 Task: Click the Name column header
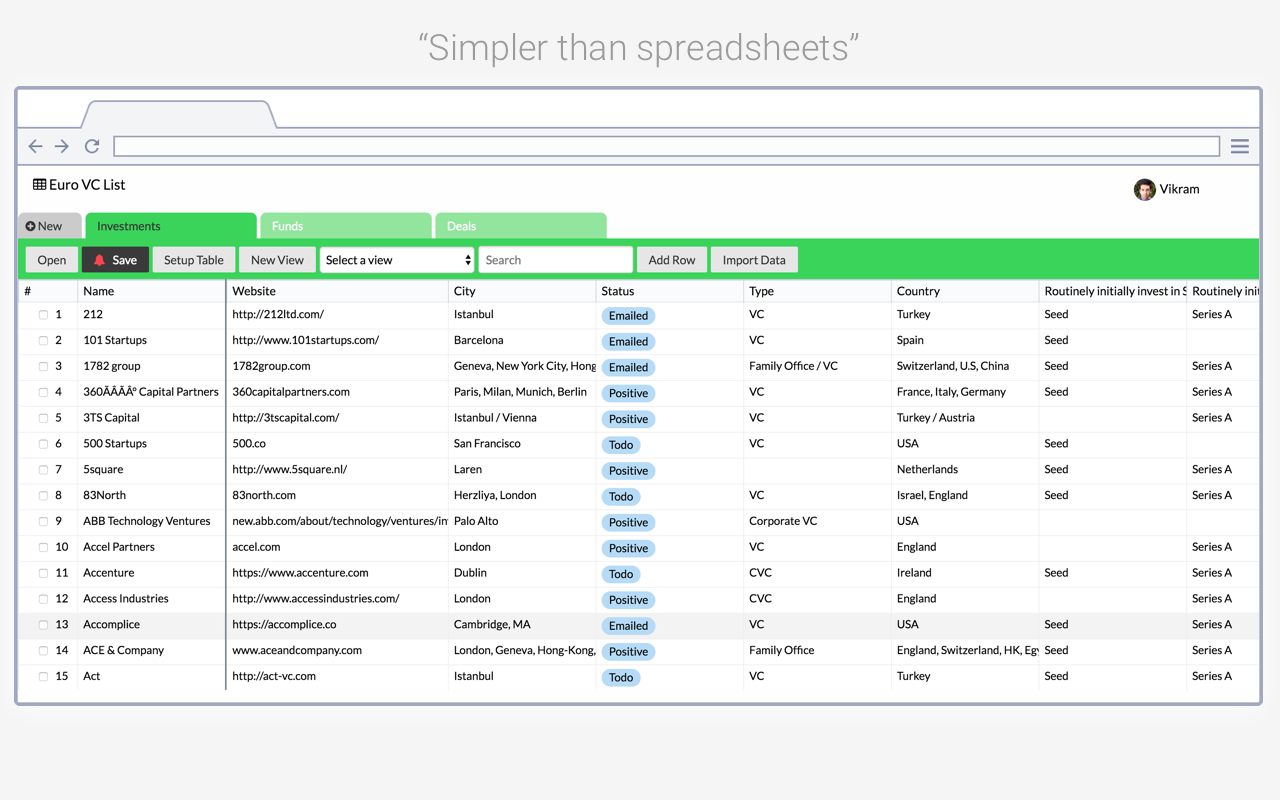coord(152,291)
